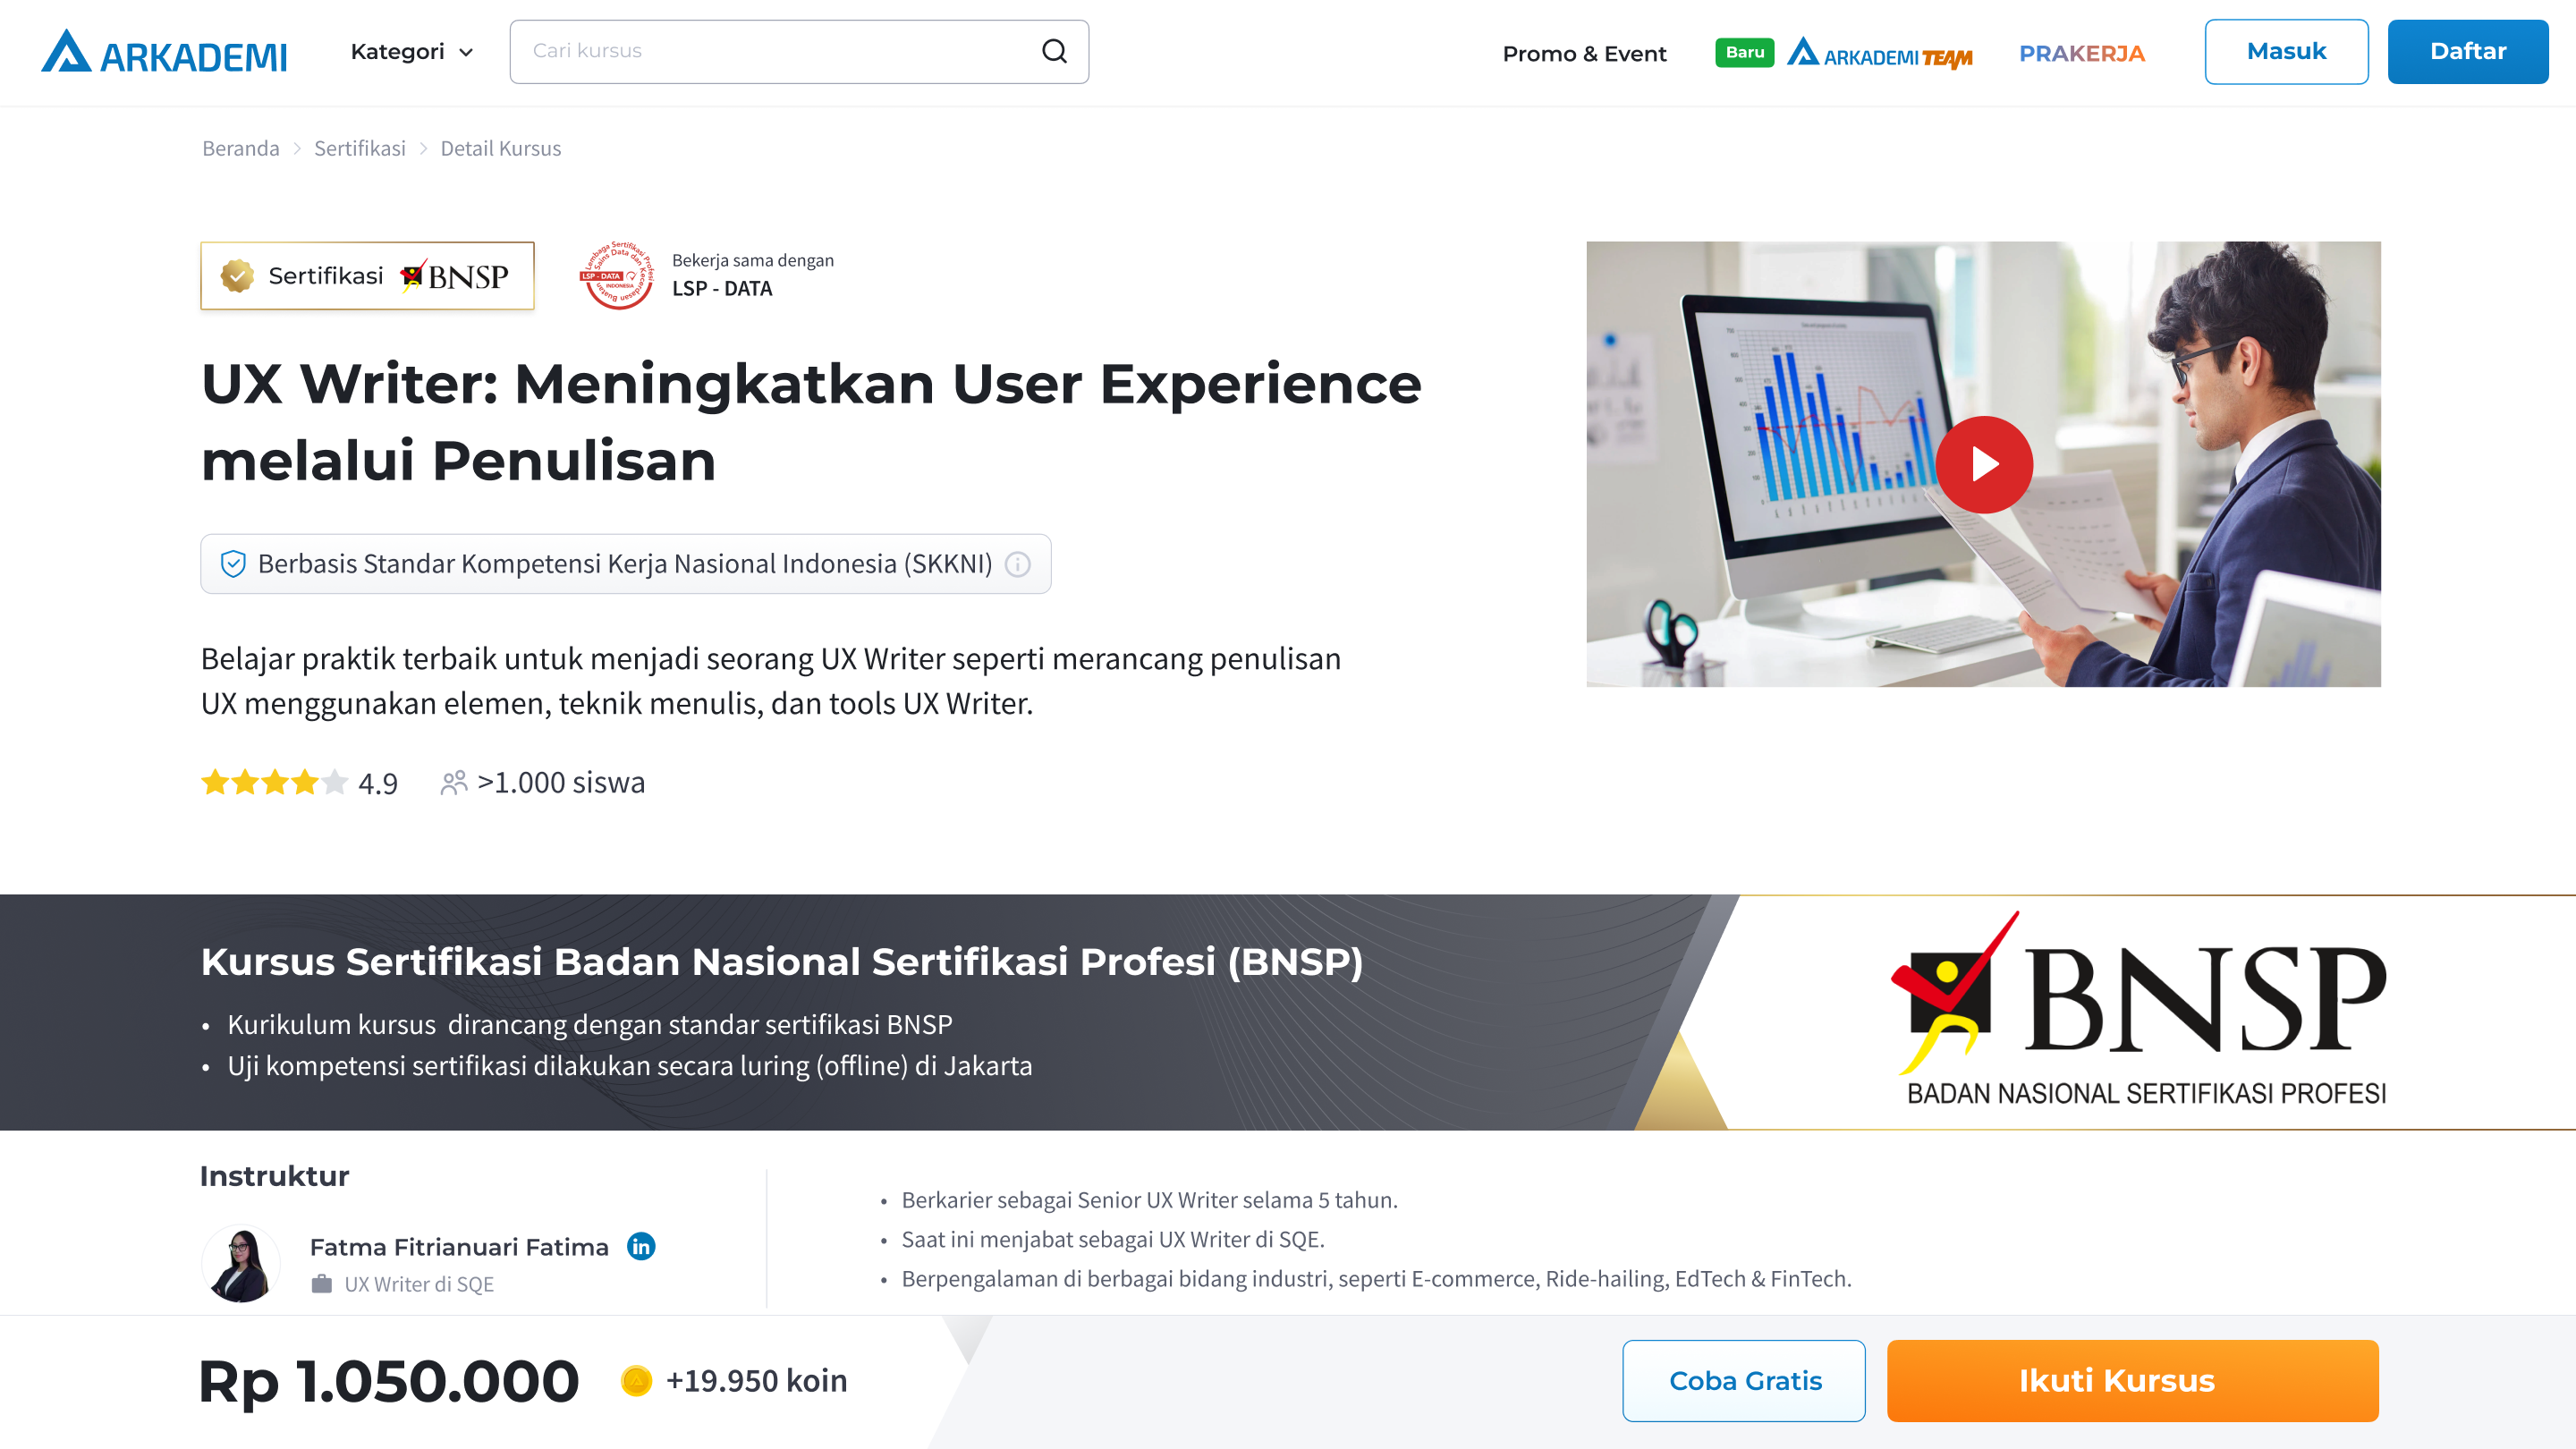Click the Arkademi logo
Viewport: 2576px width, 1449px height.
click(x=164, y=51)
